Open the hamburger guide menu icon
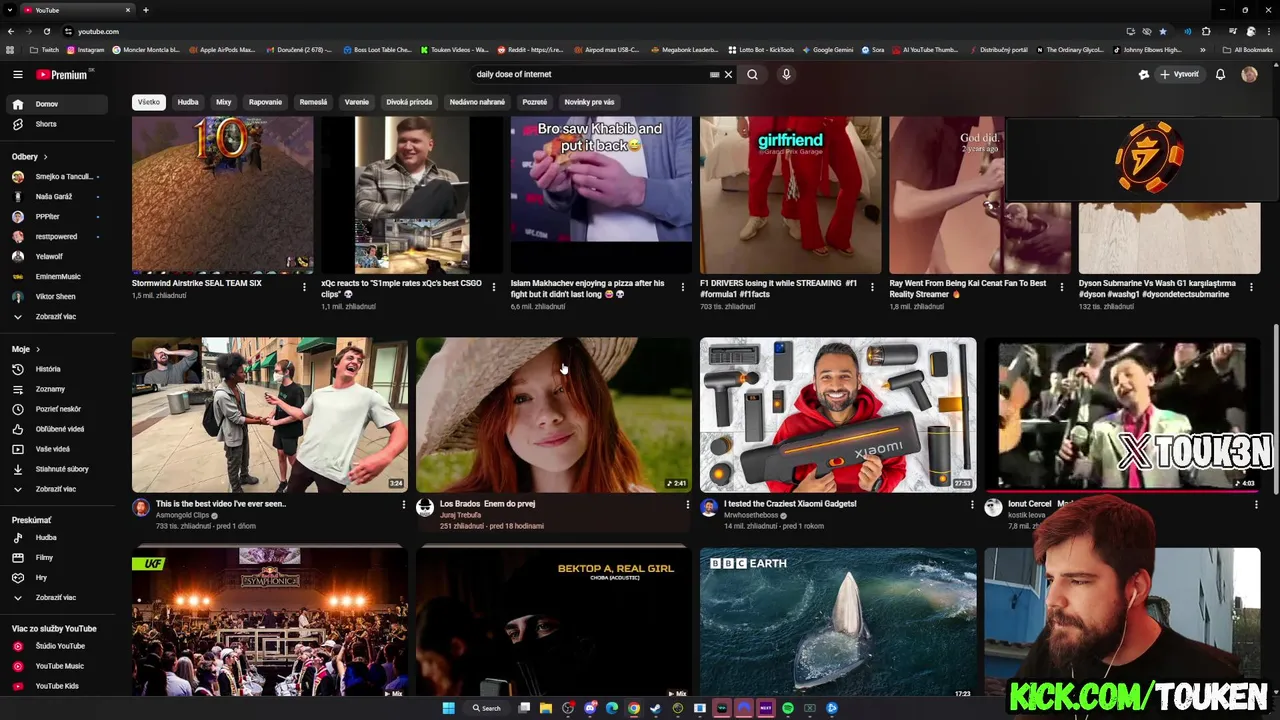The width and height of the screenshot is (1280, 720). [17, 74]
